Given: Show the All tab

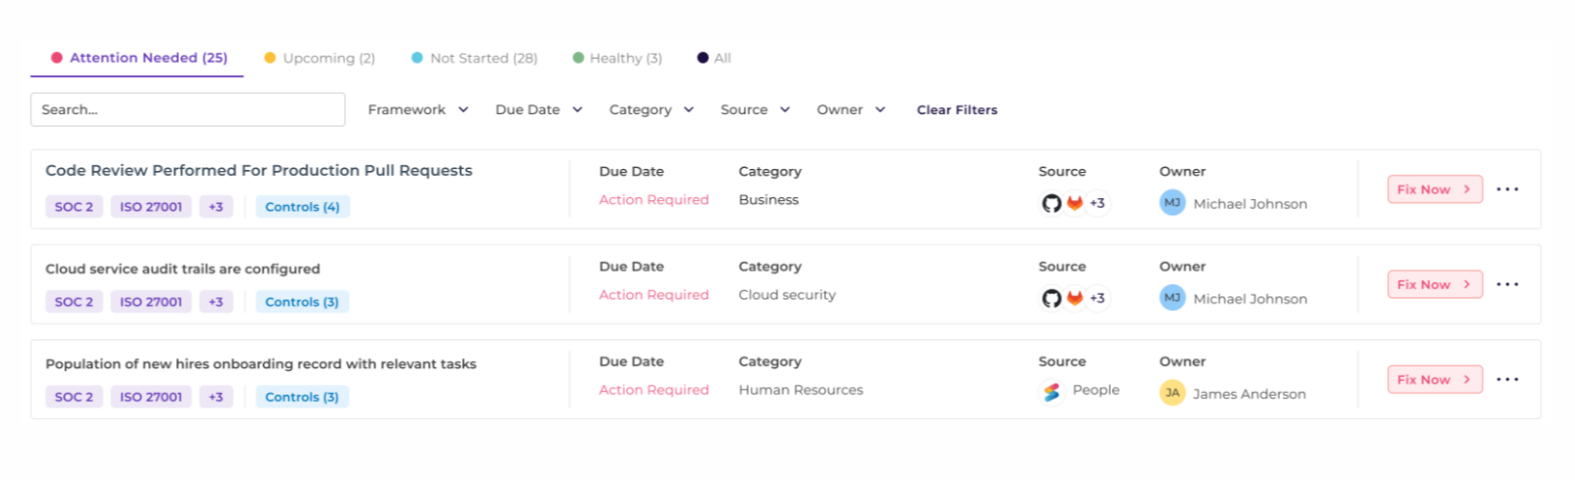Looking at the screenshot, I should click(x=714, y=58).
